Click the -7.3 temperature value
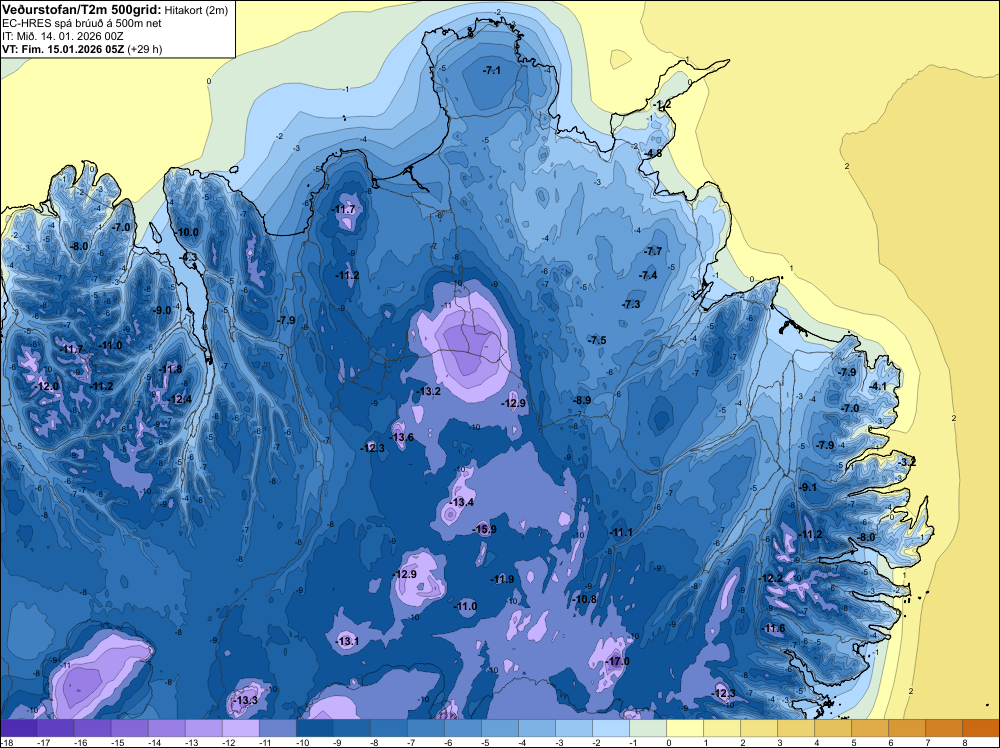Screen dimensions: 1000x748 (x=631, y=305)
